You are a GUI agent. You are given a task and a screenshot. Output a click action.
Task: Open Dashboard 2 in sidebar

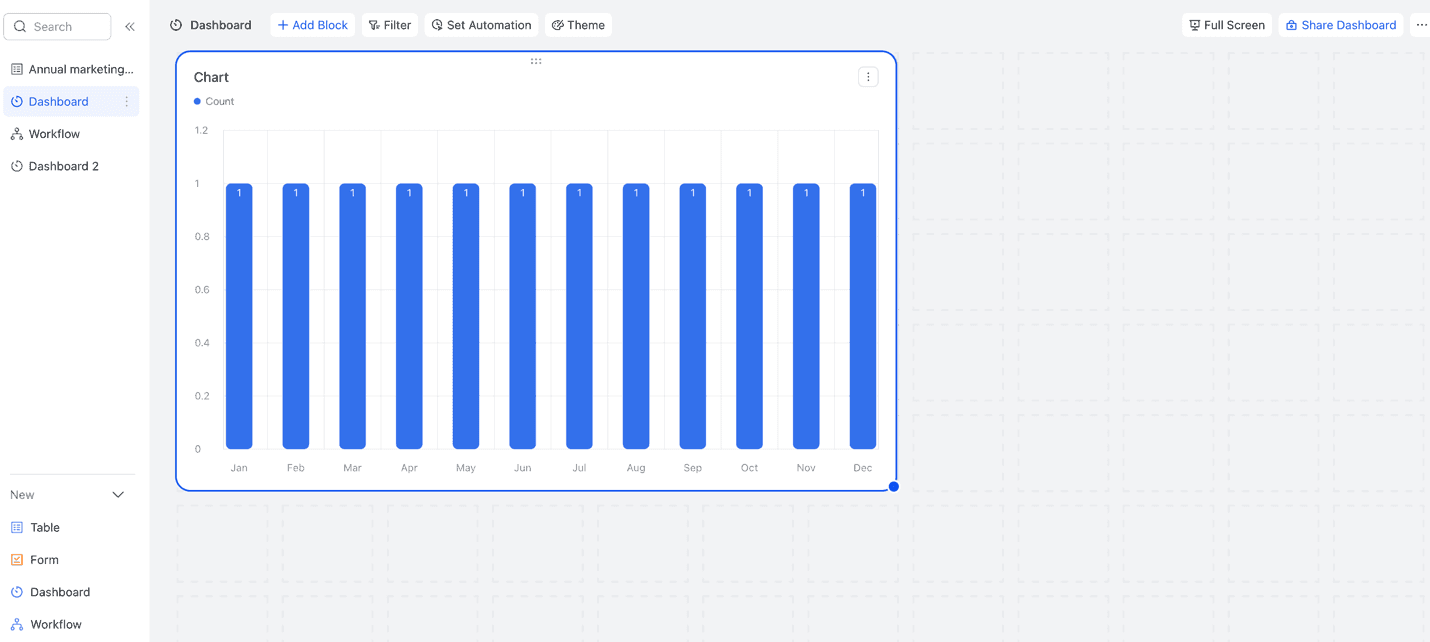click(x=71, y=166)
